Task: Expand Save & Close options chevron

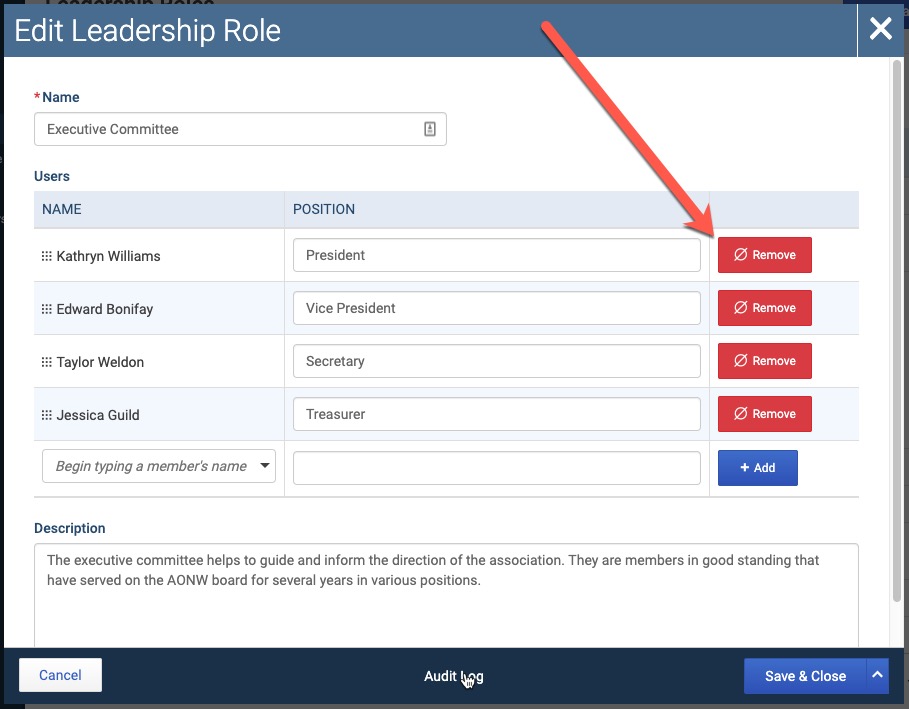Action: pos(878,675)
